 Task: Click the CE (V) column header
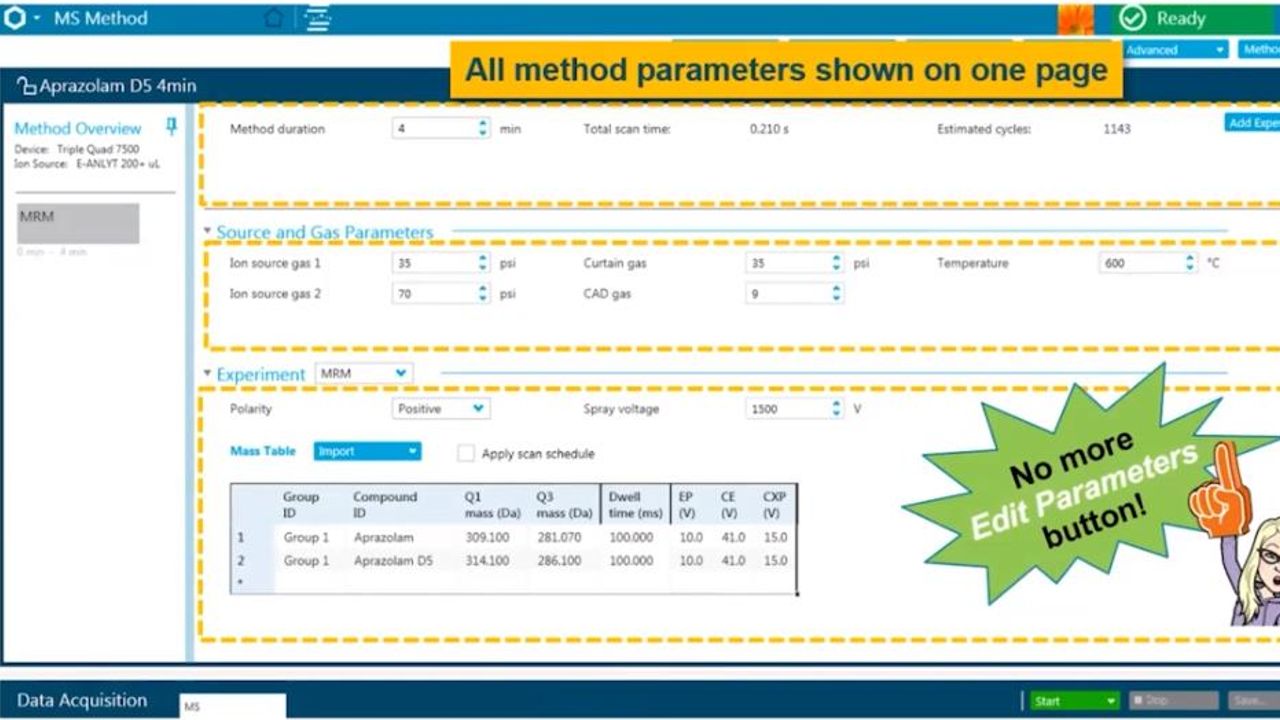coord(729,505)
